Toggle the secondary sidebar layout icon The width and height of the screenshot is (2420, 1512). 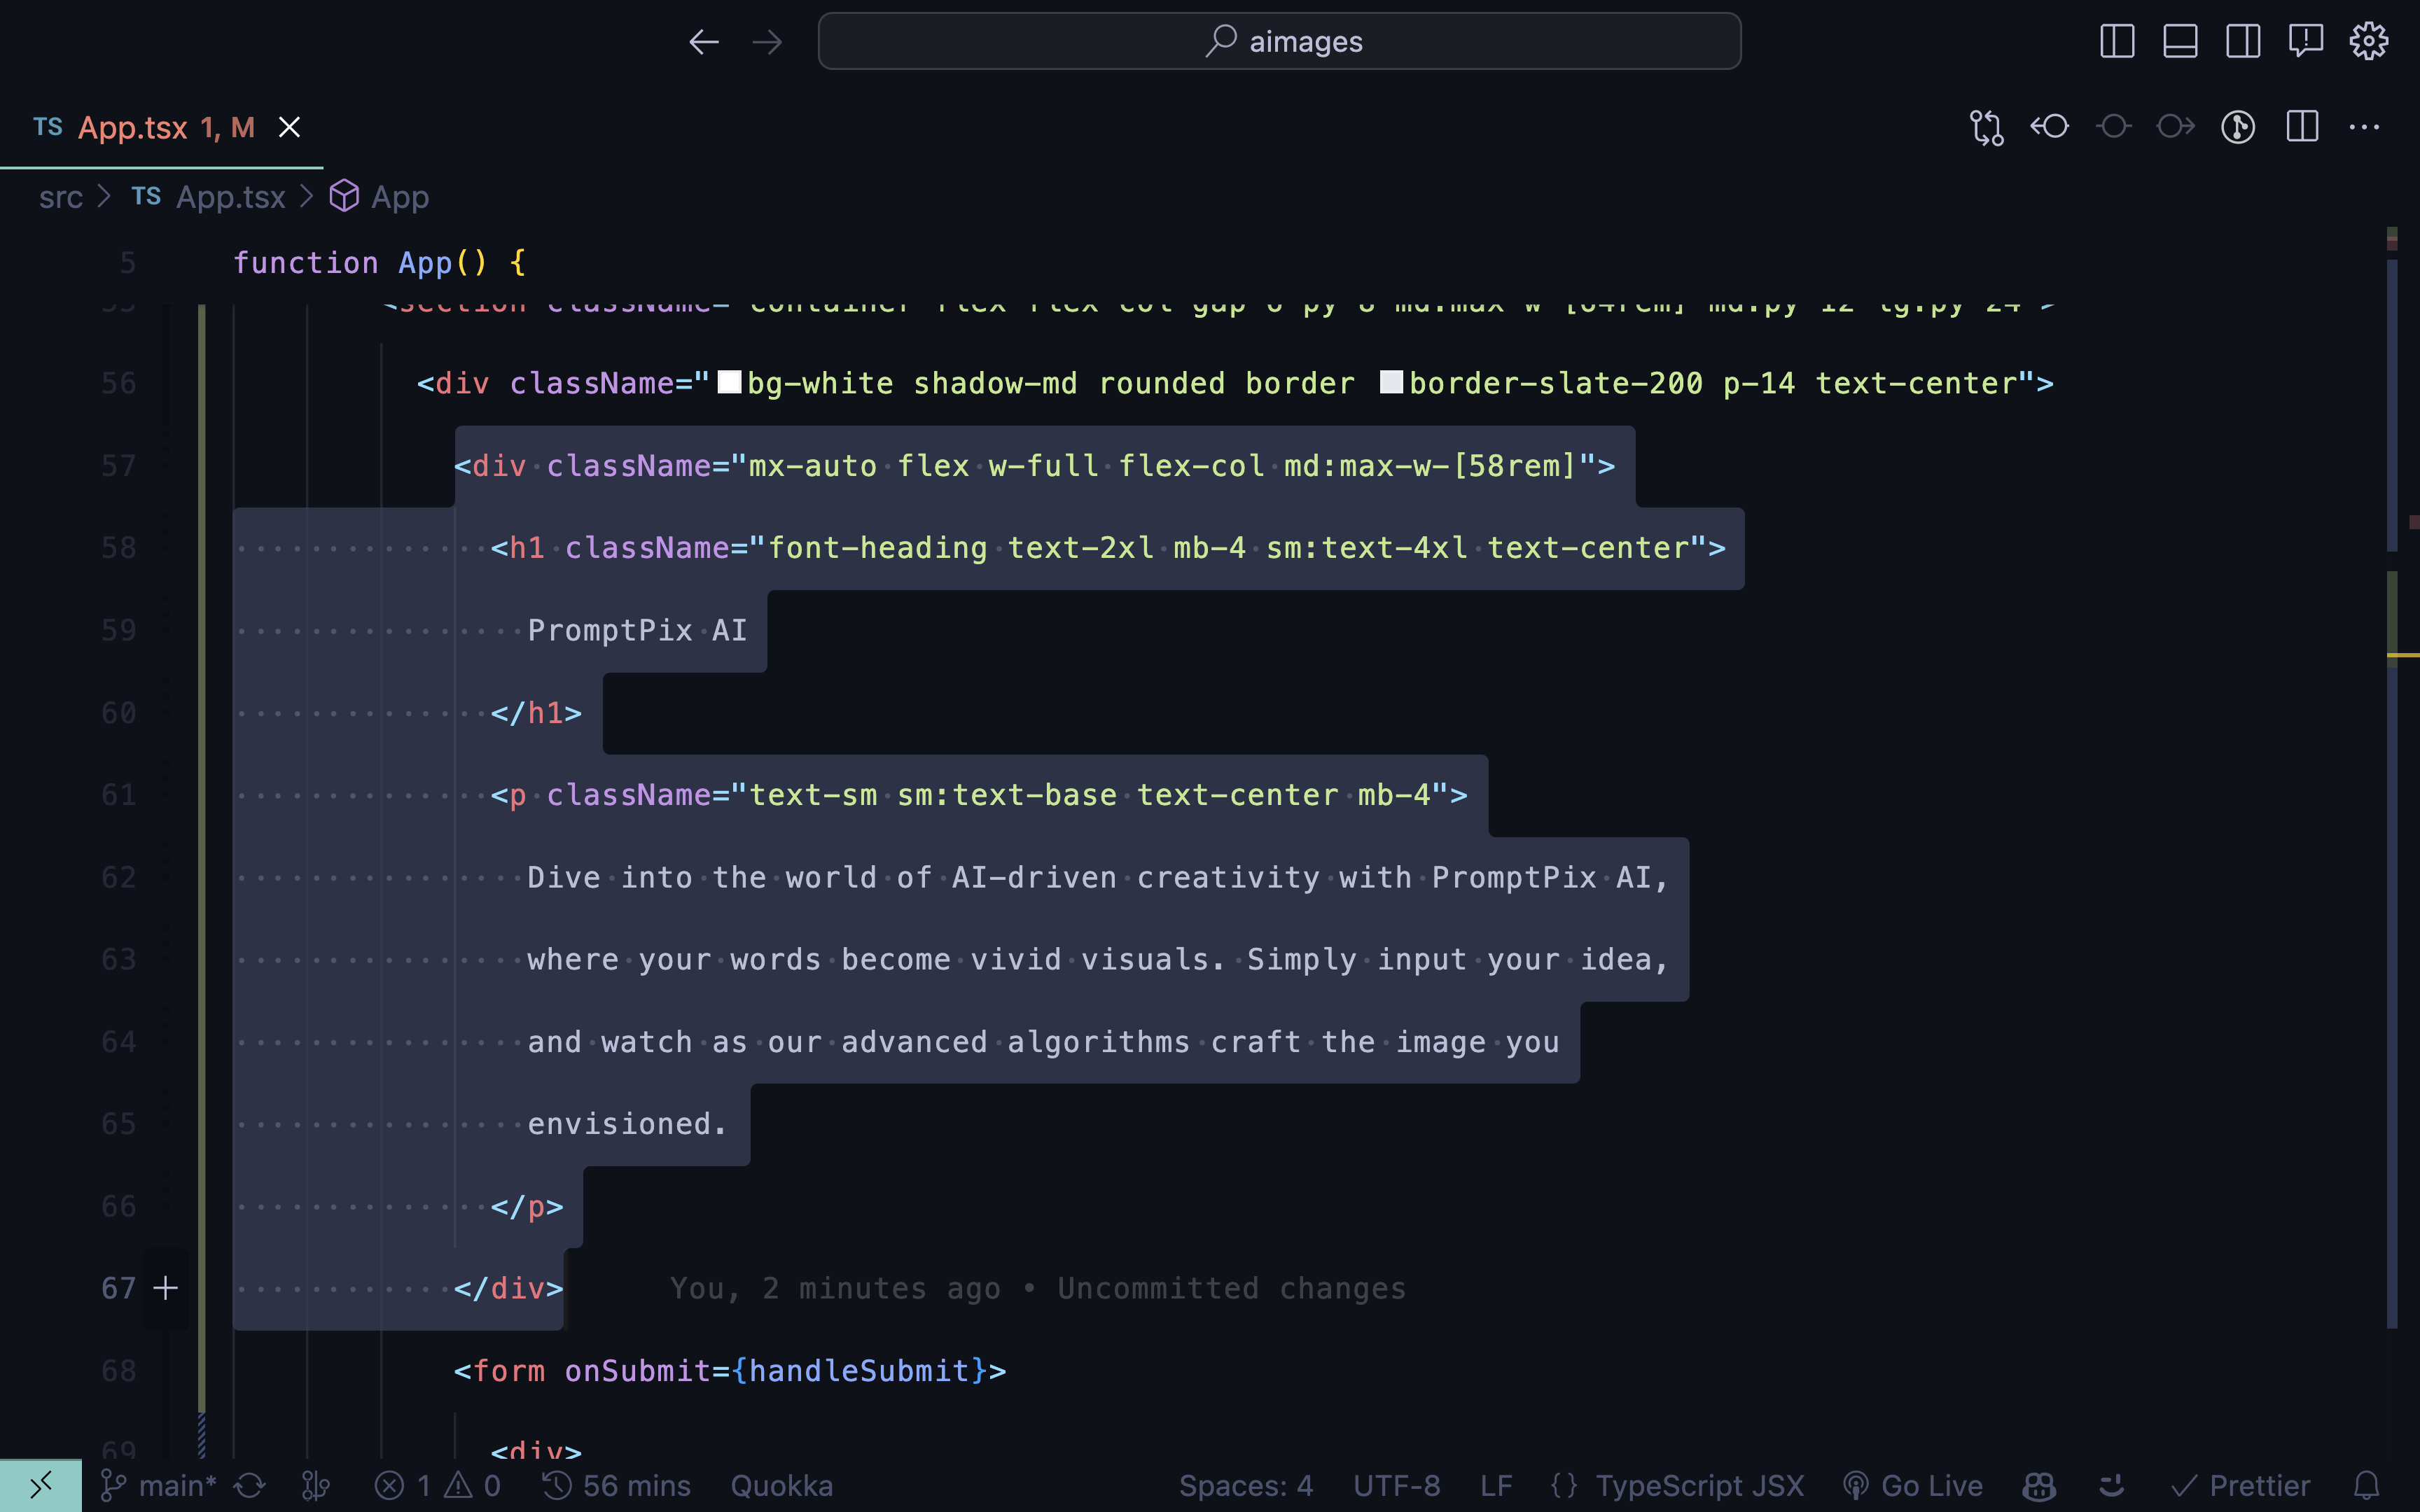click(x=2243, y=41)
